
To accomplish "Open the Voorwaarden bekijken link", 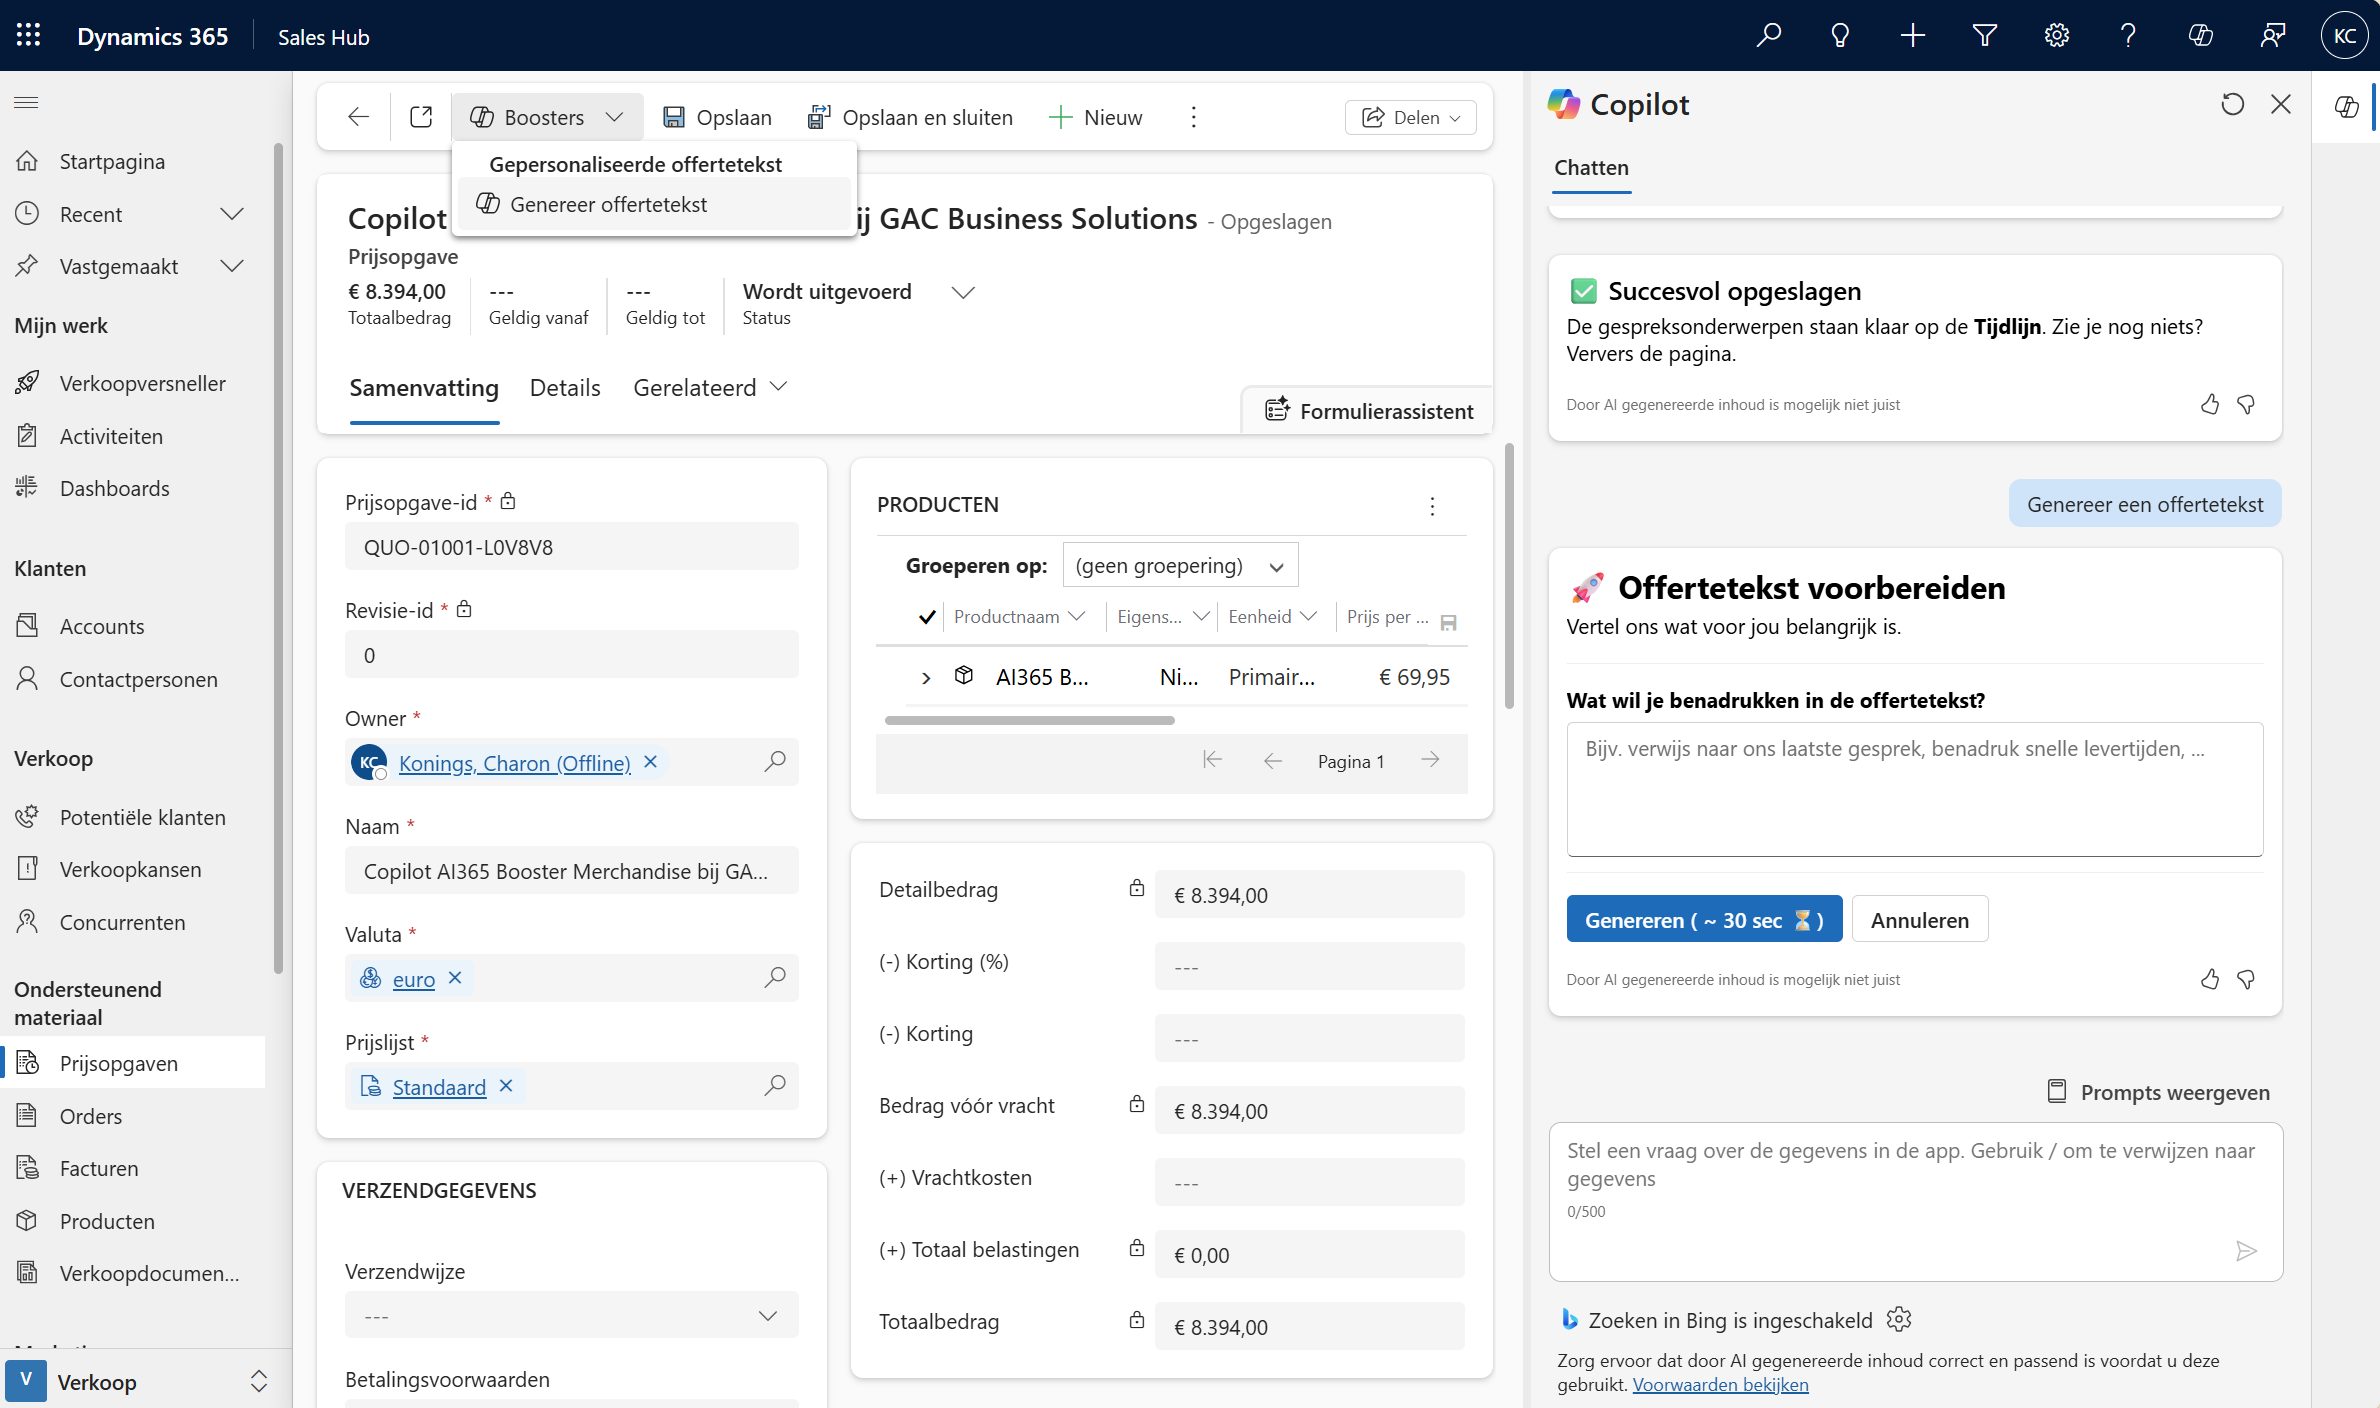I will (1720, 1385).
